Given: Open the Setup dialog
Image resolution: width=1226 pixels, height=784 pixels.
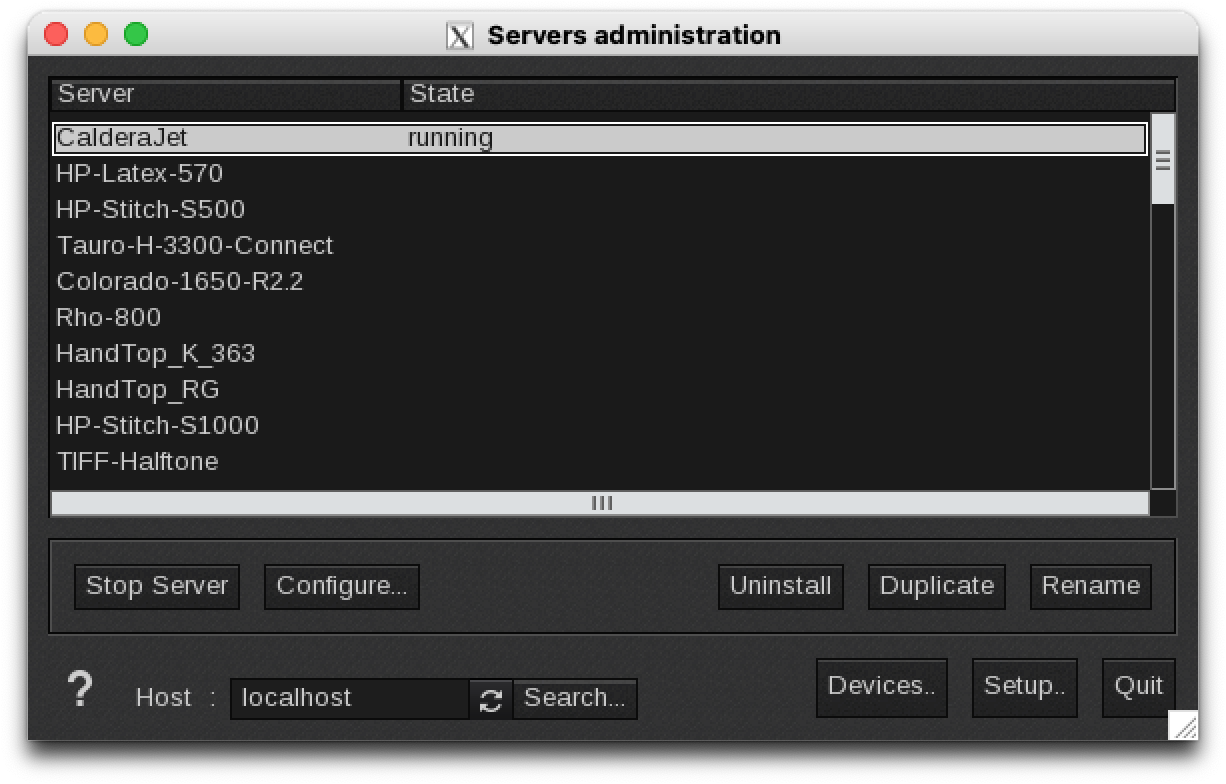Looking at the screenshot, I should [x=1024, y=687].
